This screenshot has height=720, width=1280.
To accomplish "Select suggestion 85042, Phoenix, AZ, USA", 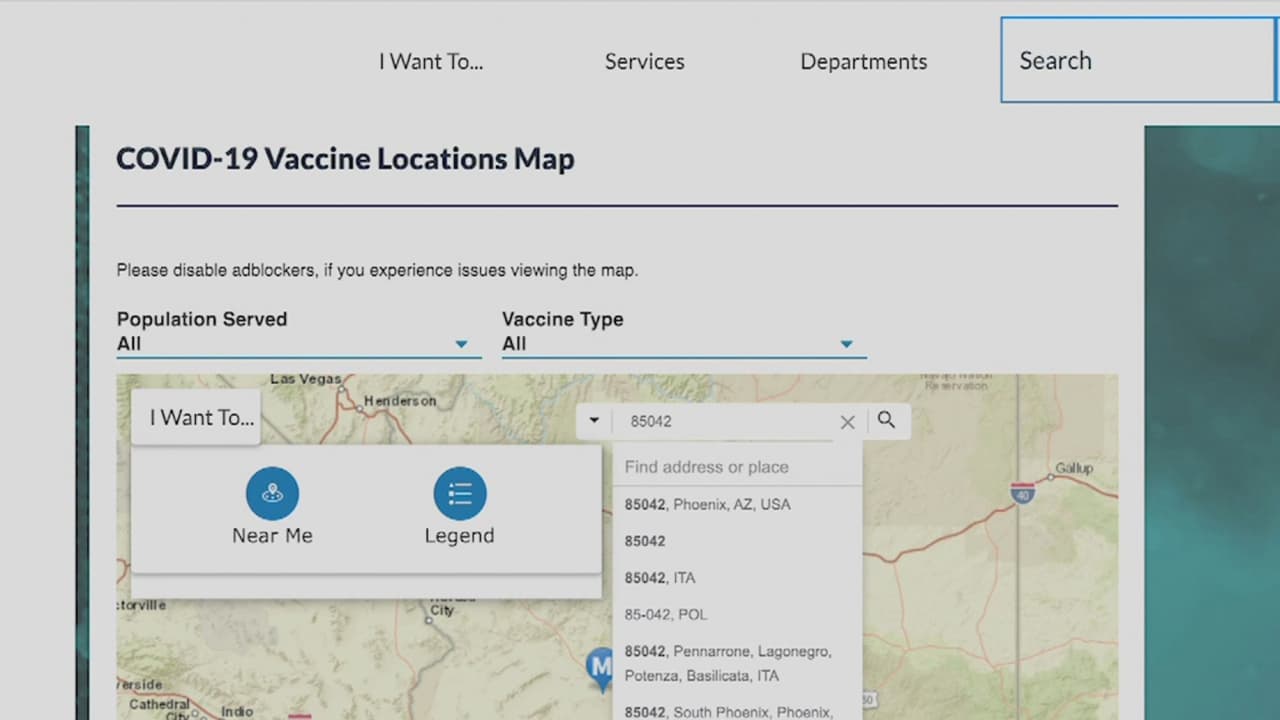I will pos(707,504).
